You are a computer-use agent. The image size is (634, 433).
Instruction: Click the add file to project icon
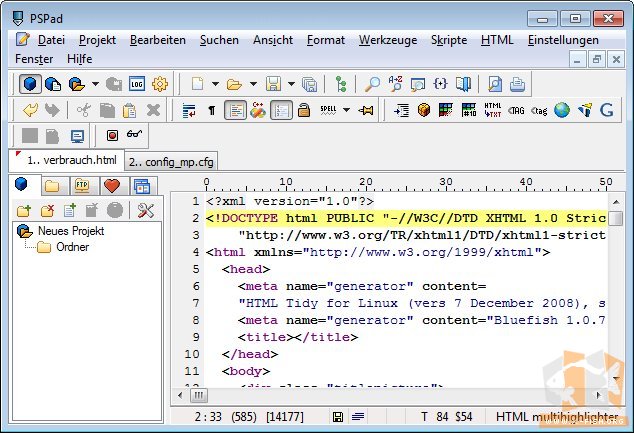point(70,210)
